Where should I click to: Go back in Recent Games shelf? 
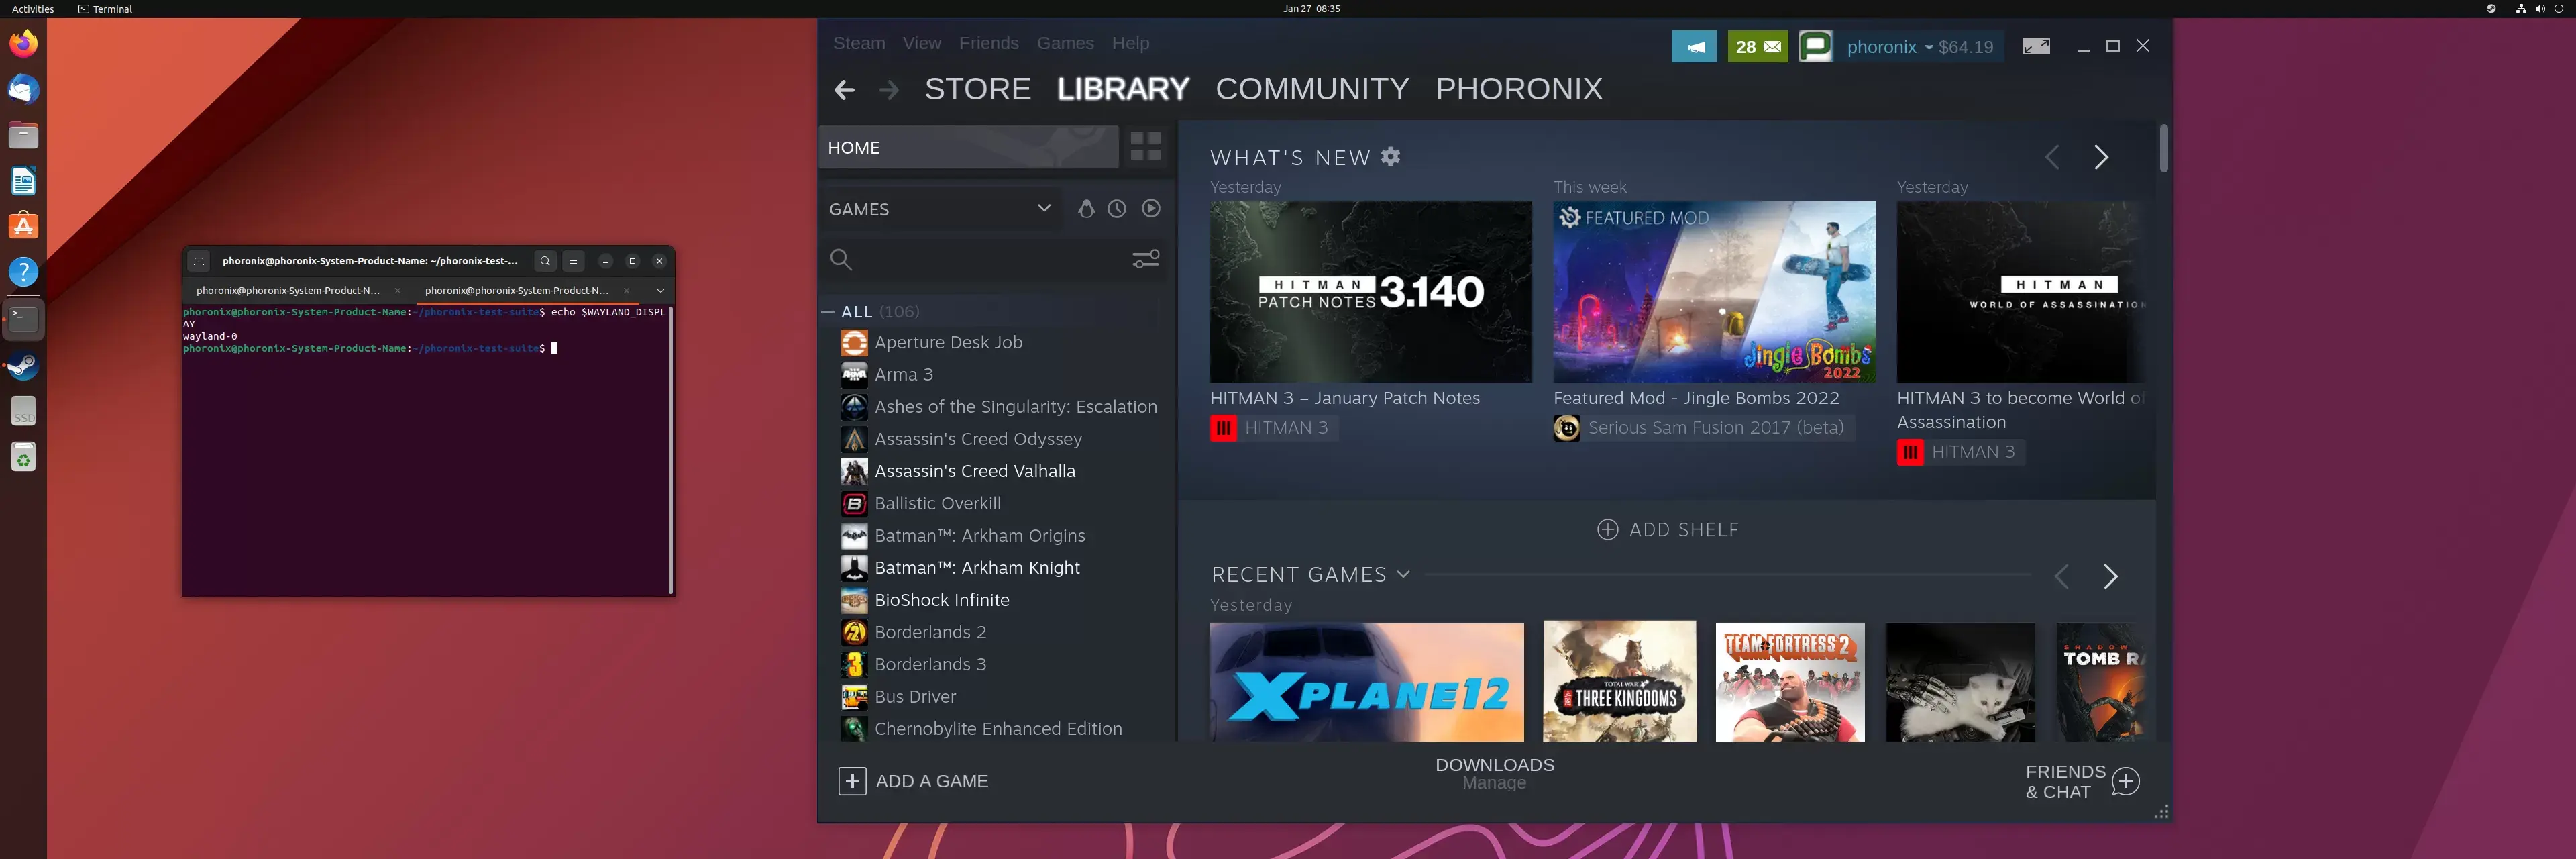click(x=2061, y=576)
